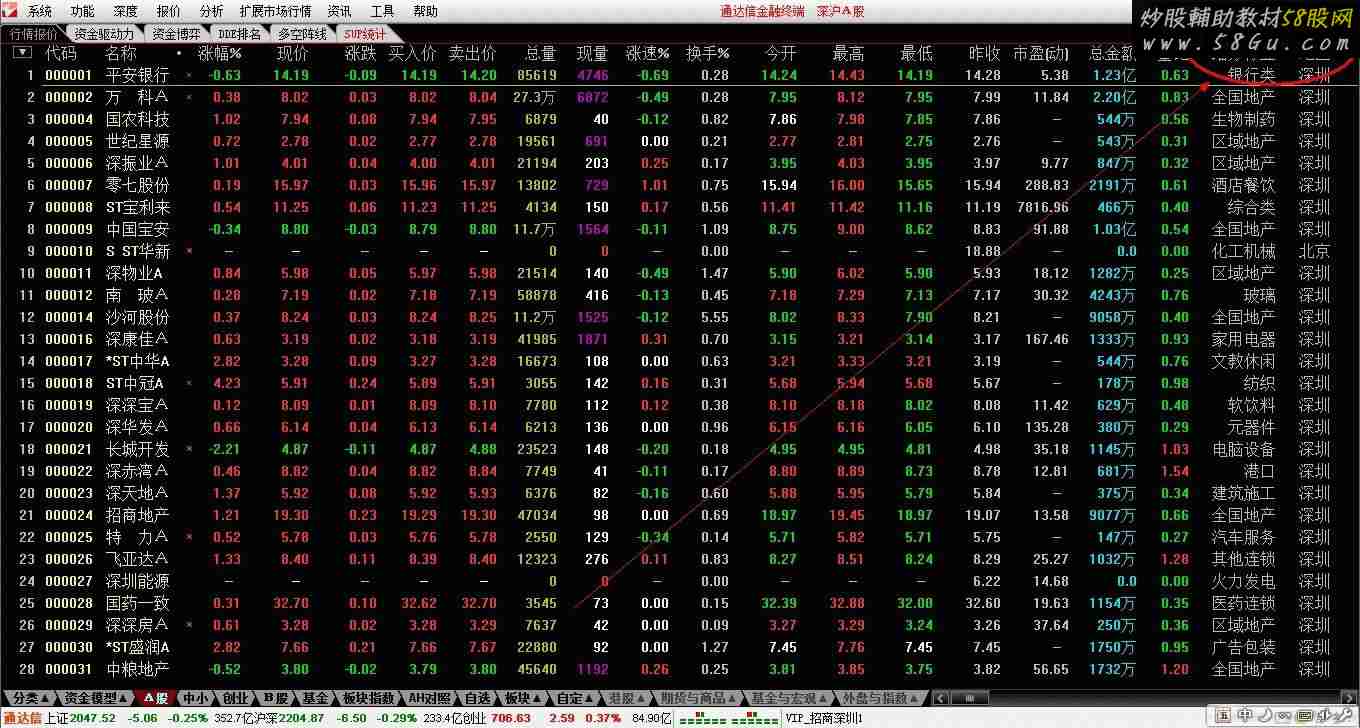Open the column-header dropdown arrow beside 代码
The image size is (1360, 728).
pos(21,52)
